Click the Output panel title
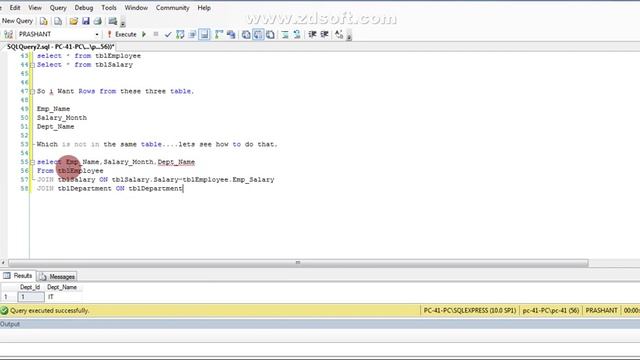Image resolution: width=640 pixels, height=360 pixels. [10, 324]
